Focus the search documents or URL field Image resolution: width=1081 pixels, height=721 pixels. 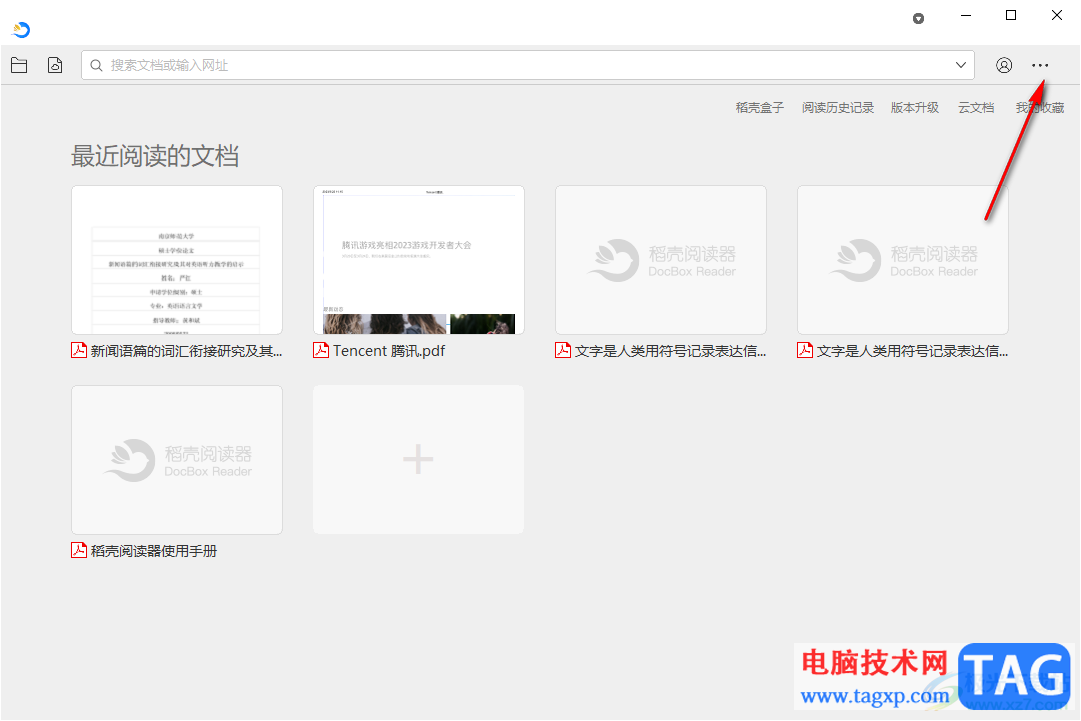click(527, 65)
